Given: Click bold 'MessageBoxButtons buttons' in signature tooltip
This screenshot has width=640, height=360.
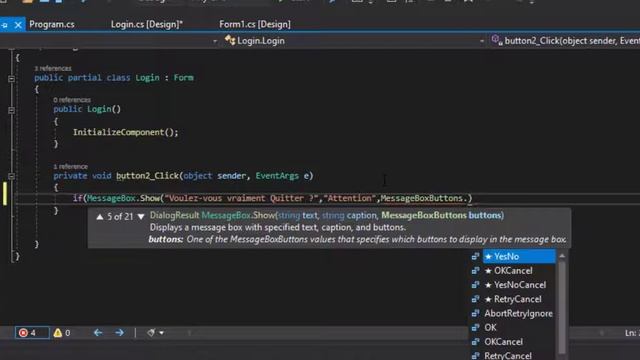Looking at the screenshot, I should pyautogui.click(x=442, y=215).
